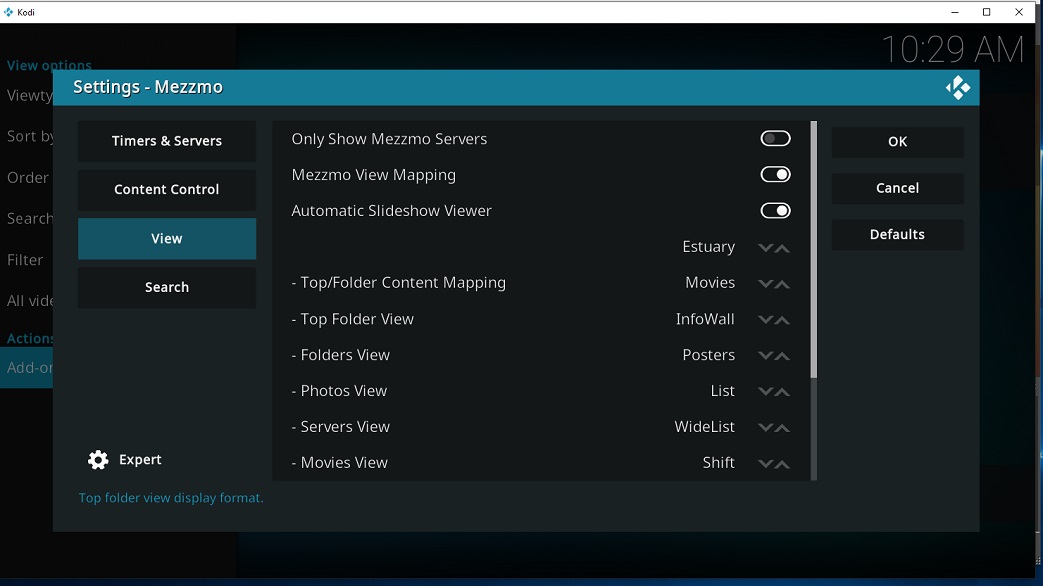Click the InfoWall value

click(x=705, y=319)
